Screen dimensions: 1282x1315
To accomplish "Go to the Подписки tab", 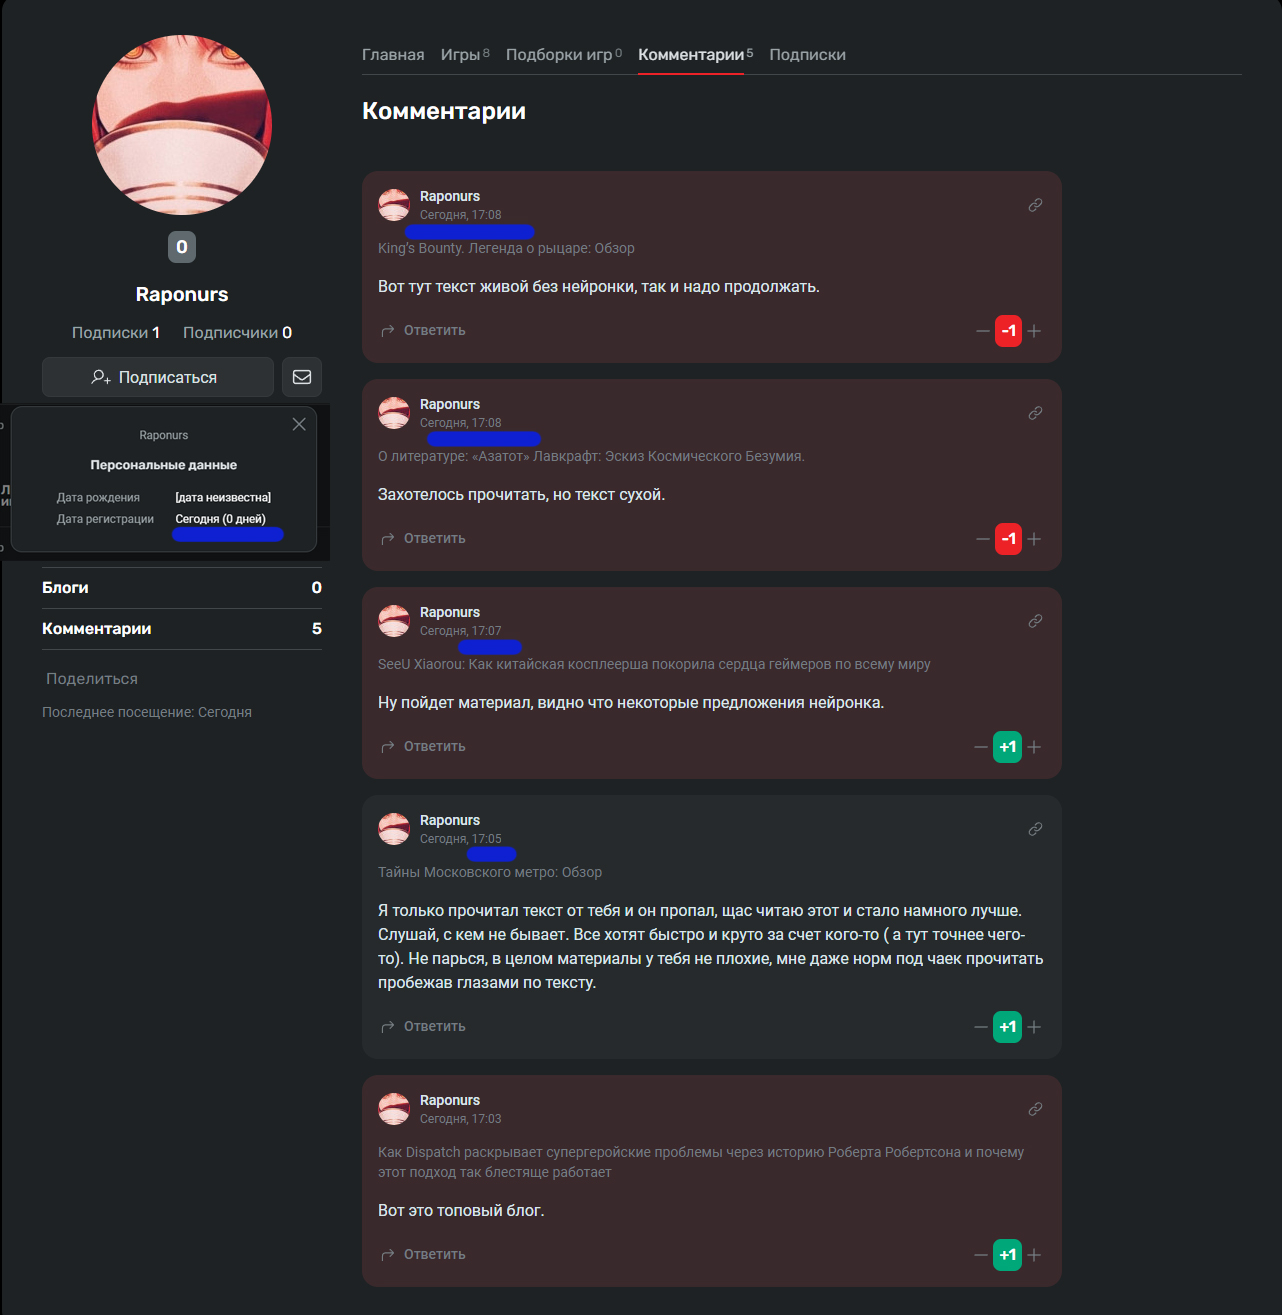I will (x=807, y=55).
